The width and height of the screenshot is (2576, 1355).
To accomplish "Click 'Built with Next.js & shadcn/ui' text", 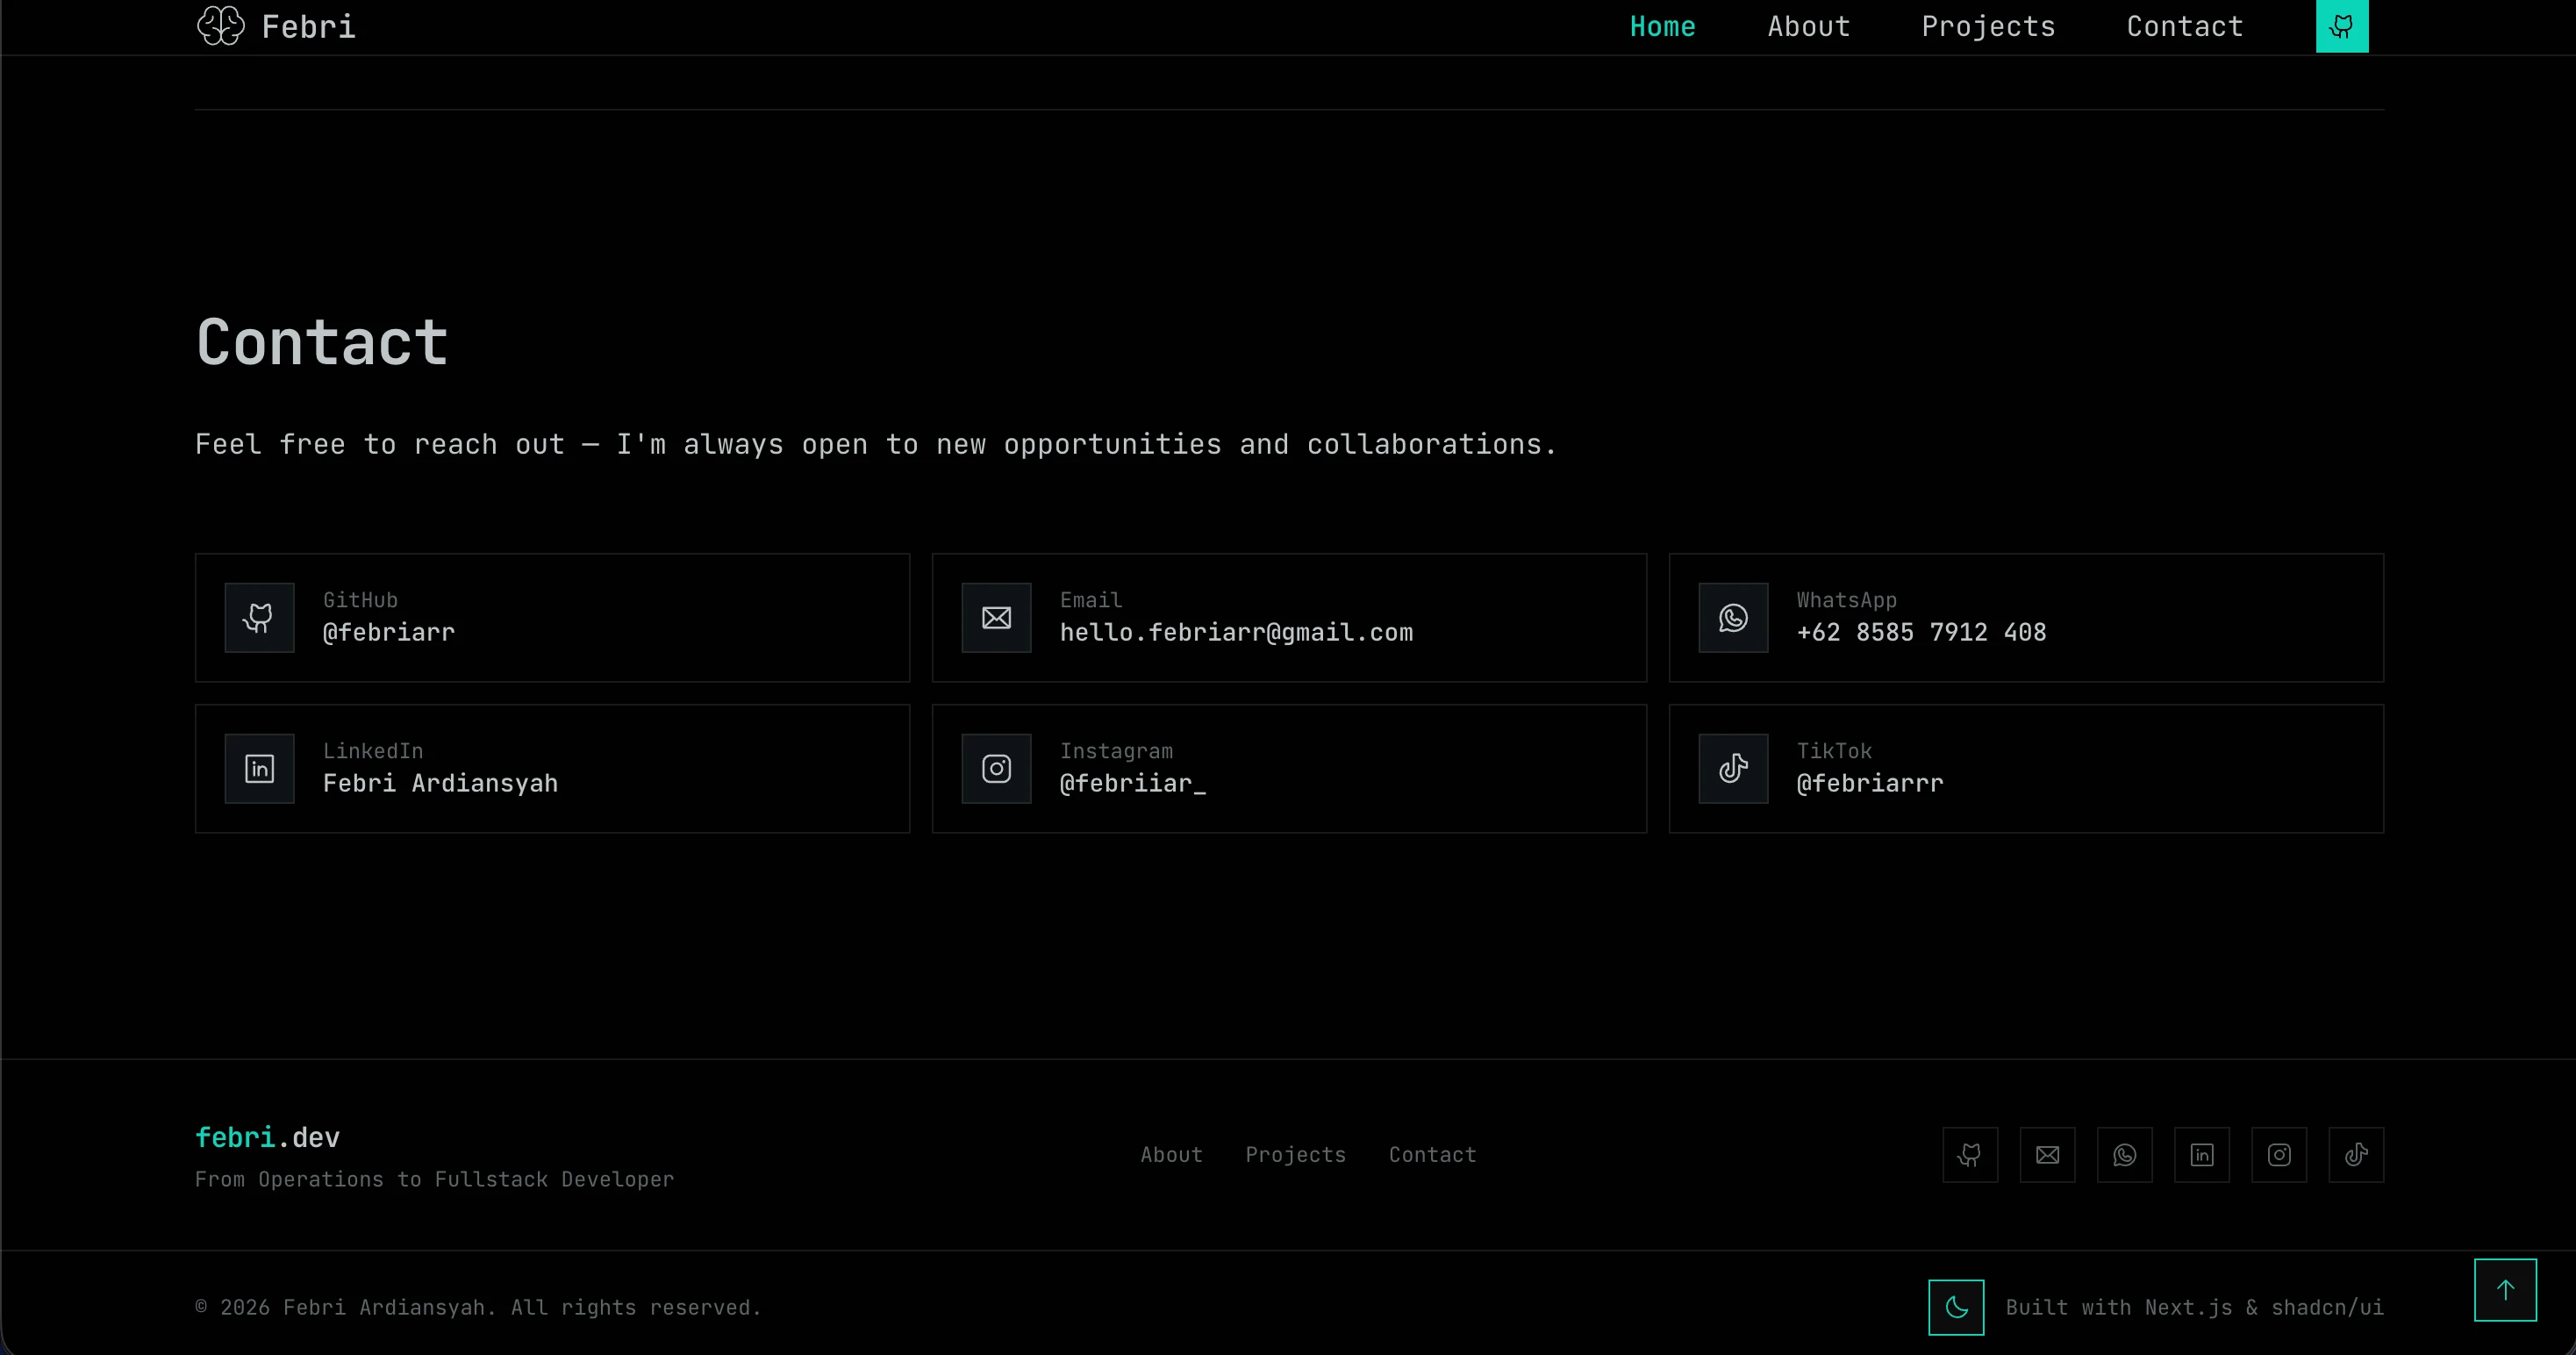I will (x=2194, y=1308).
